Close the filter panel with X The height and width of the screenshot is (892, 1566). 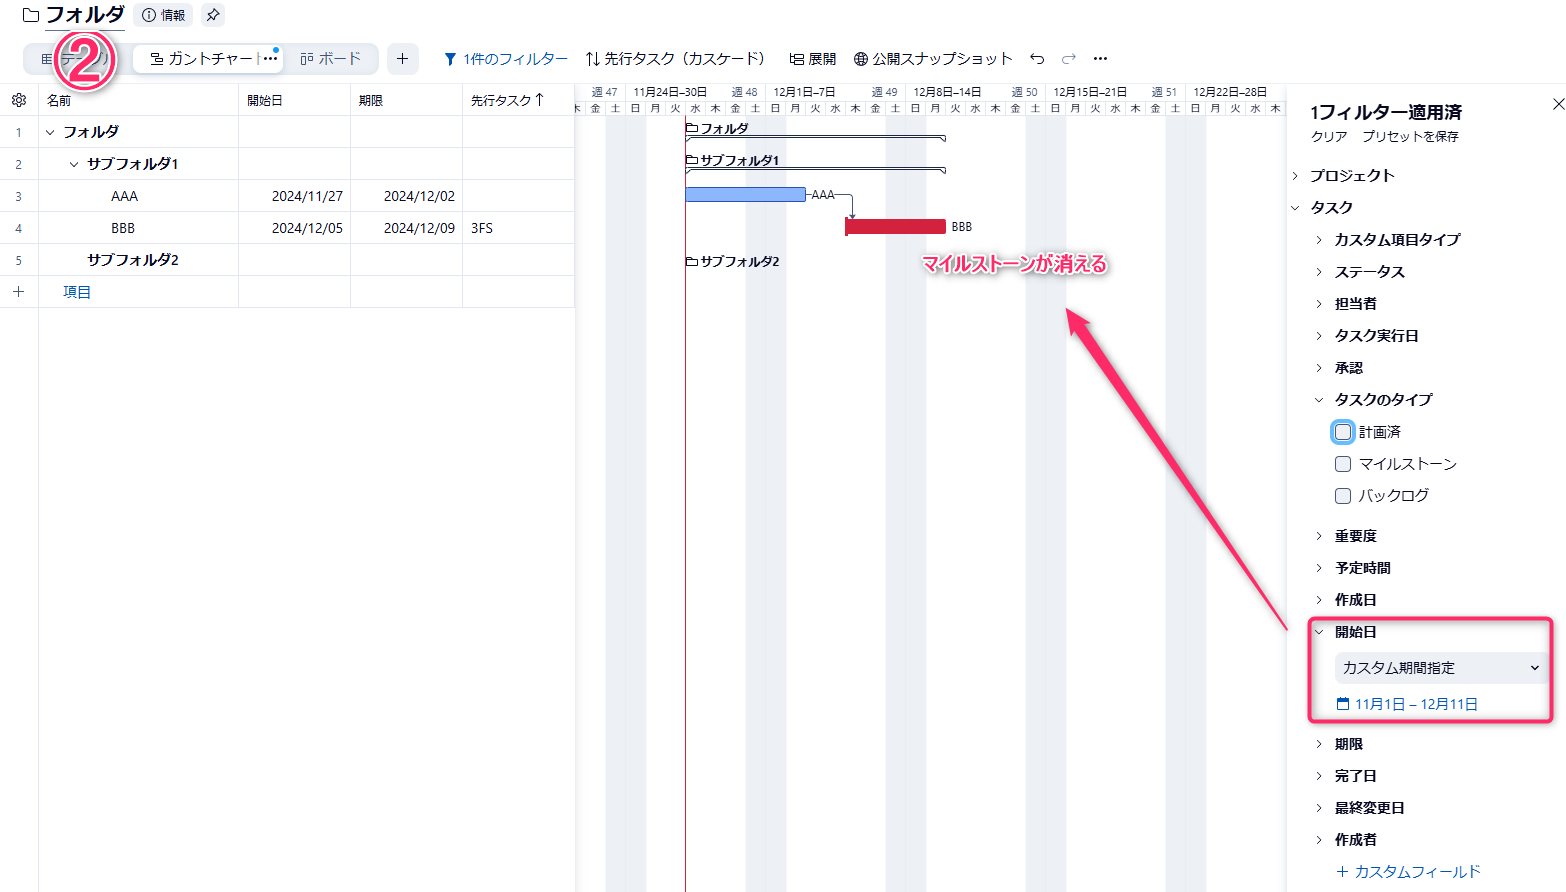1557,104
